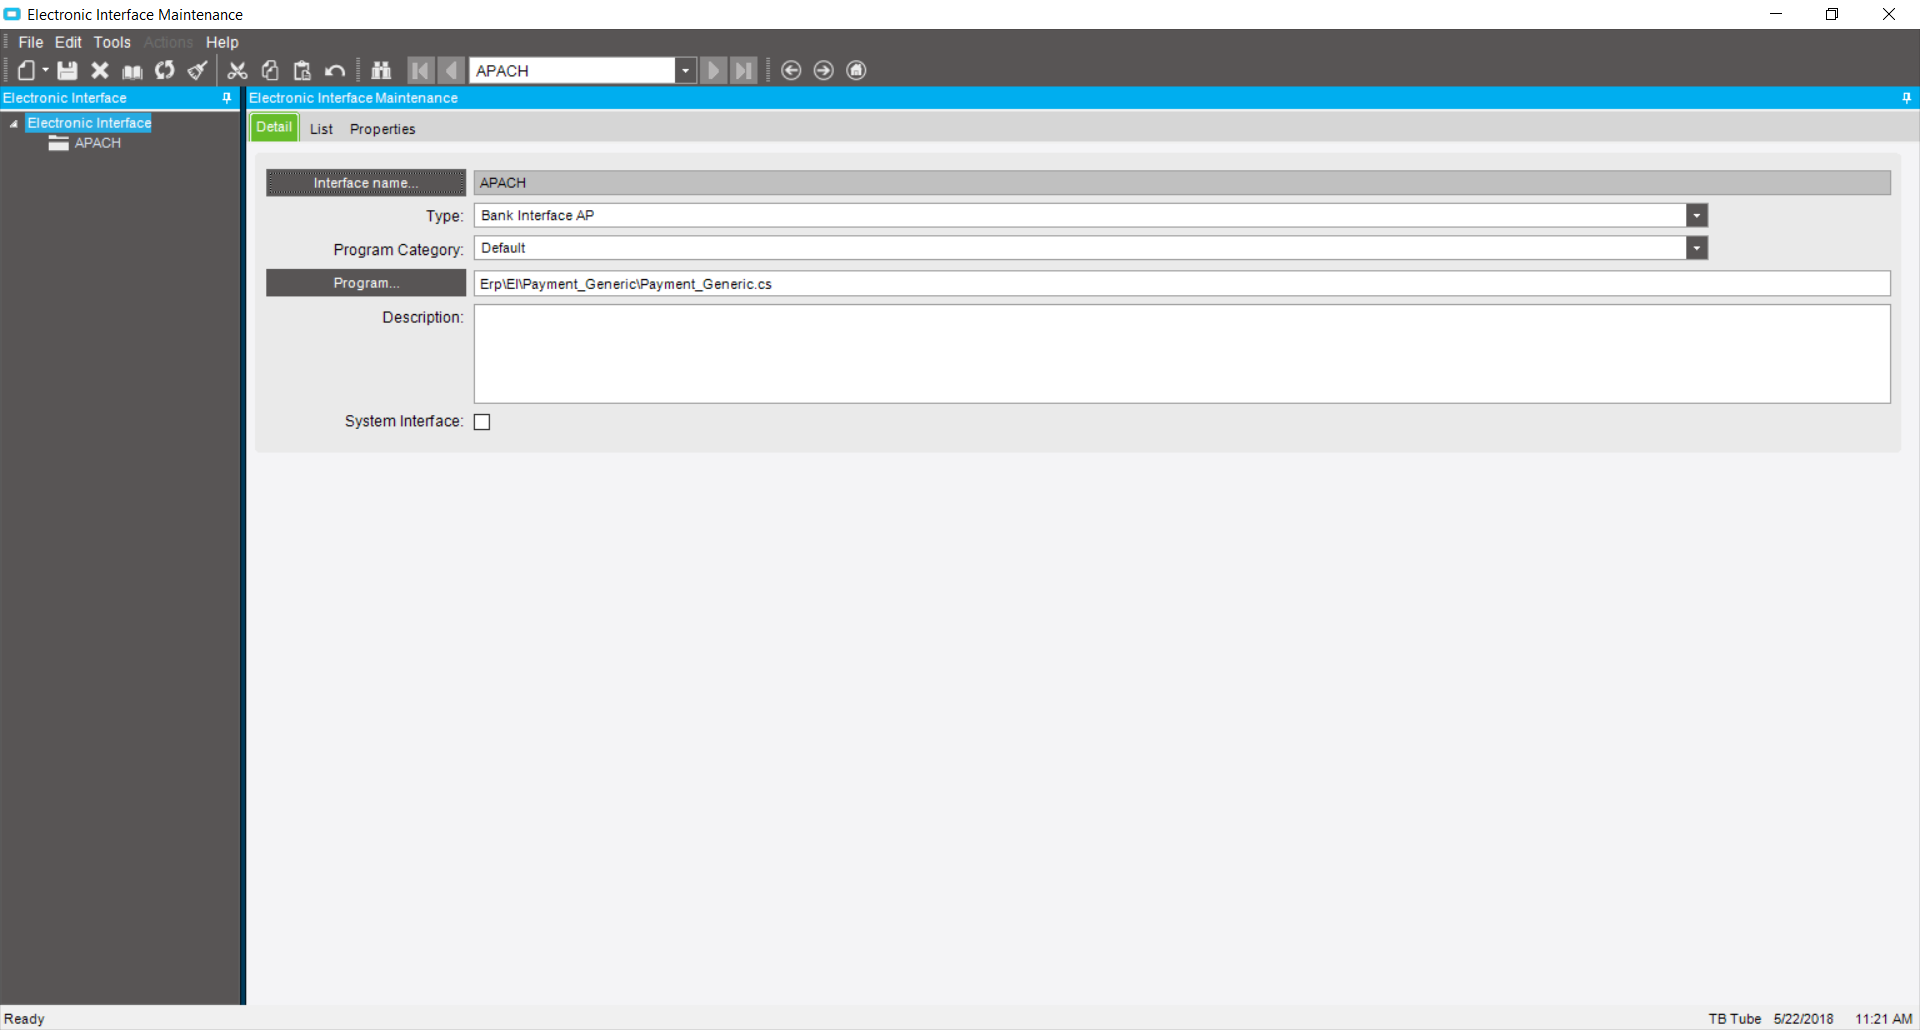This screenshot has height=1030, width=1920.
Task: Switch to the Detail tab
Action: (x=274, y=127)
